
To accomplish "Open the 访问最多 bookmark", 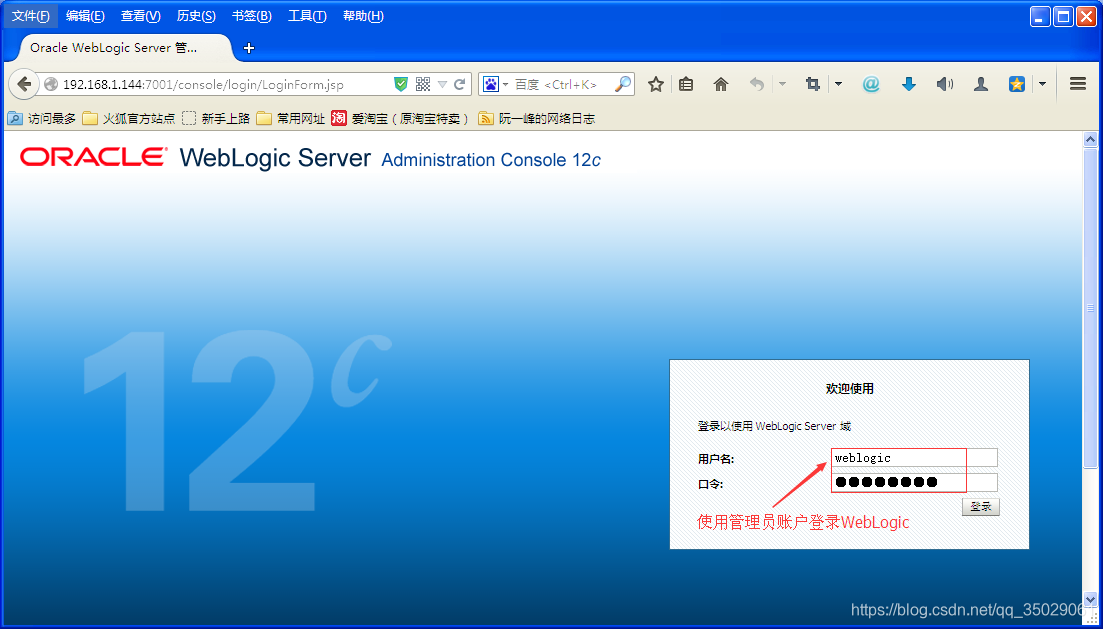I will [x=42, y=118].
